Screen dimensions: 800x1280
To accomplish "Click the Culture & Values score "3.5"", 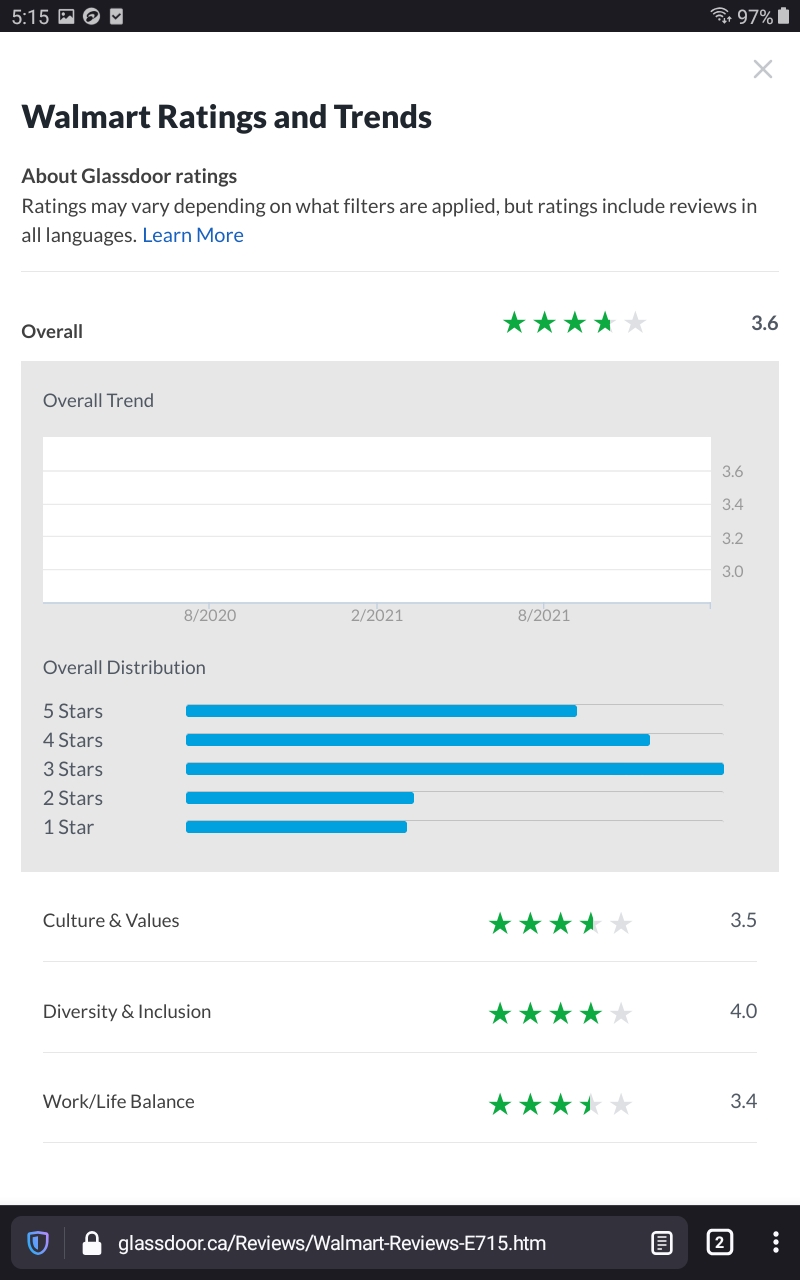I will point(743,920).
